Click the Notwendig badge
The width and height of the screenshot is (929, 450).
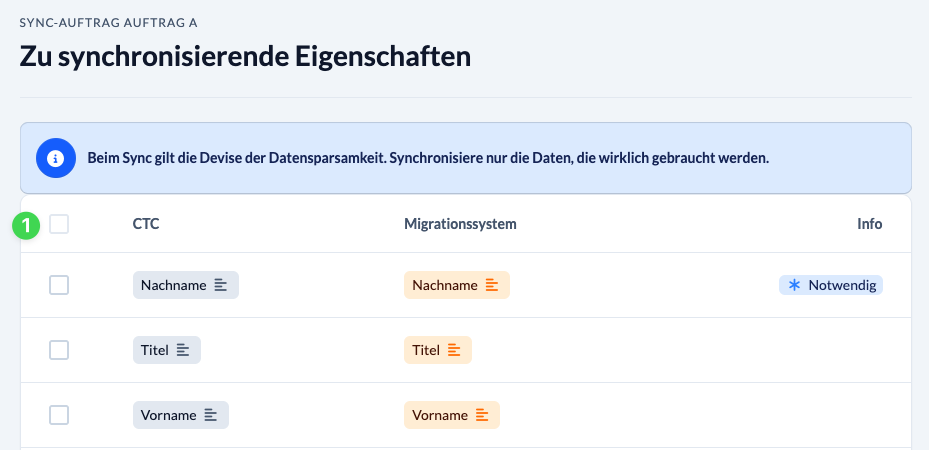[831, 285]
